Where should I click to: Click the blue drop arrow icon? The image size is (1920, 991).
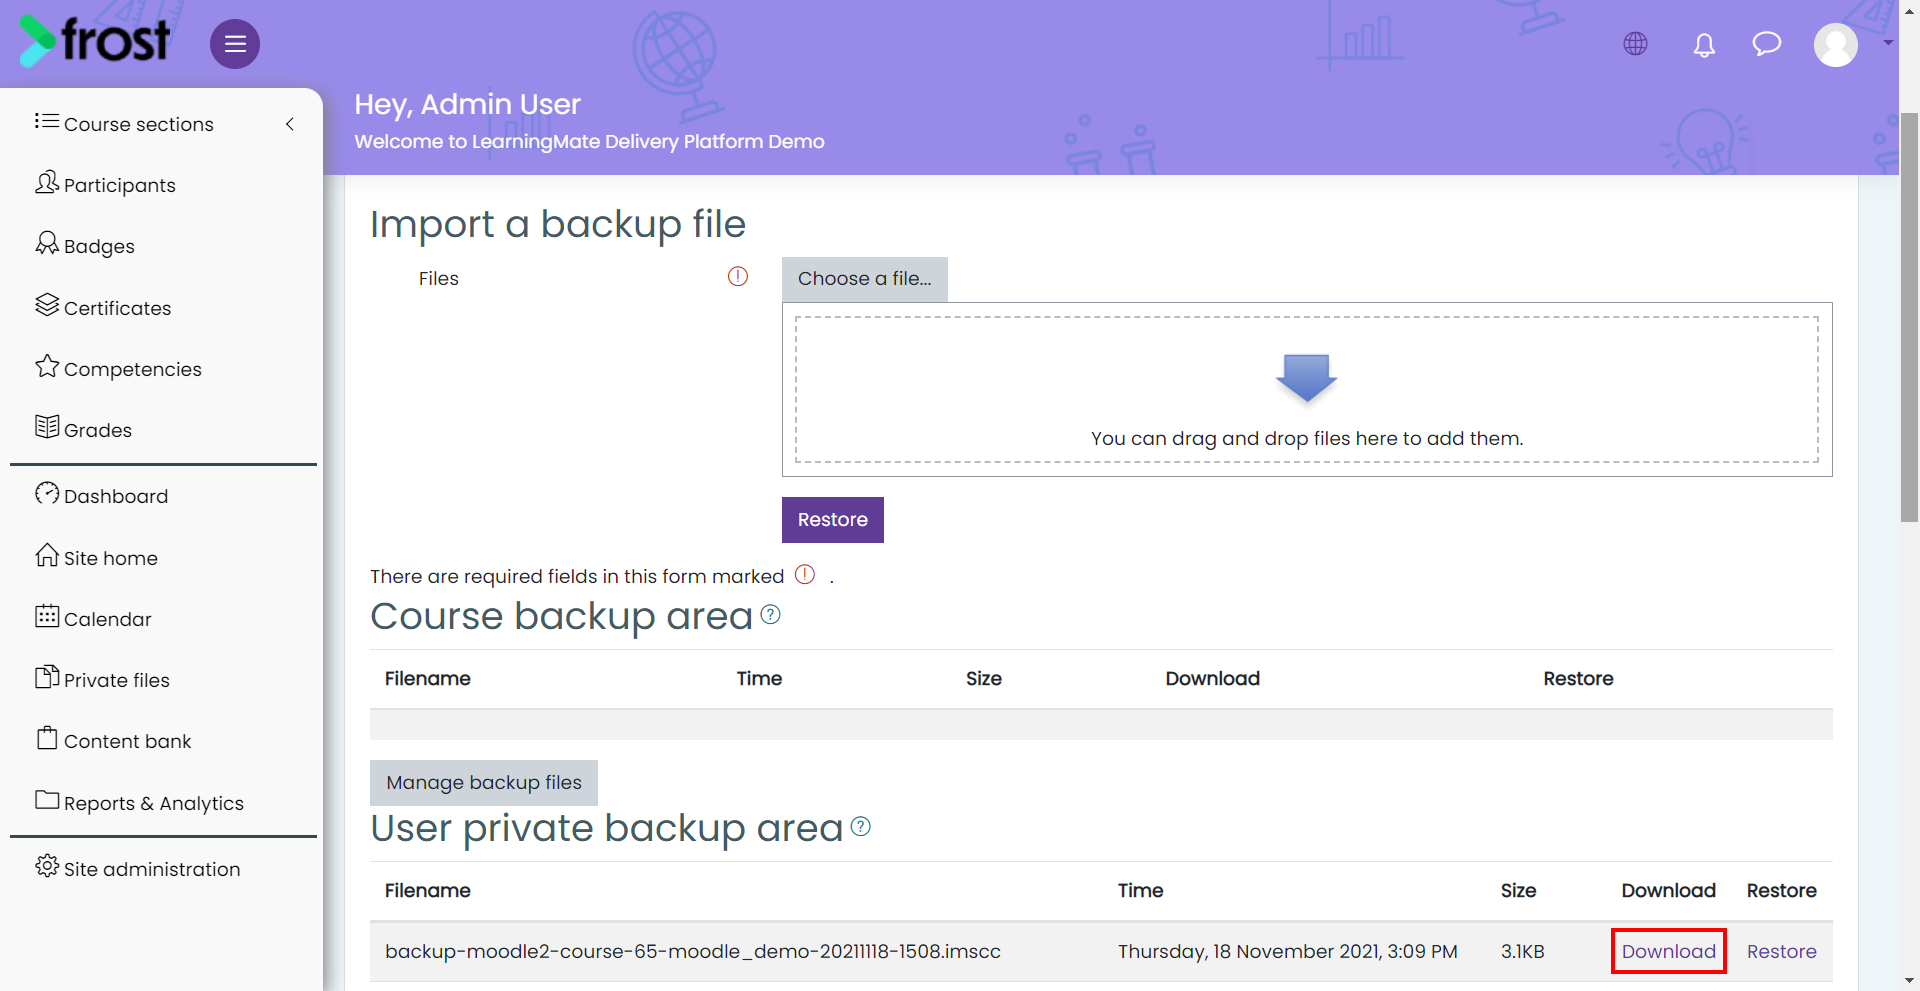point(1306,378)
